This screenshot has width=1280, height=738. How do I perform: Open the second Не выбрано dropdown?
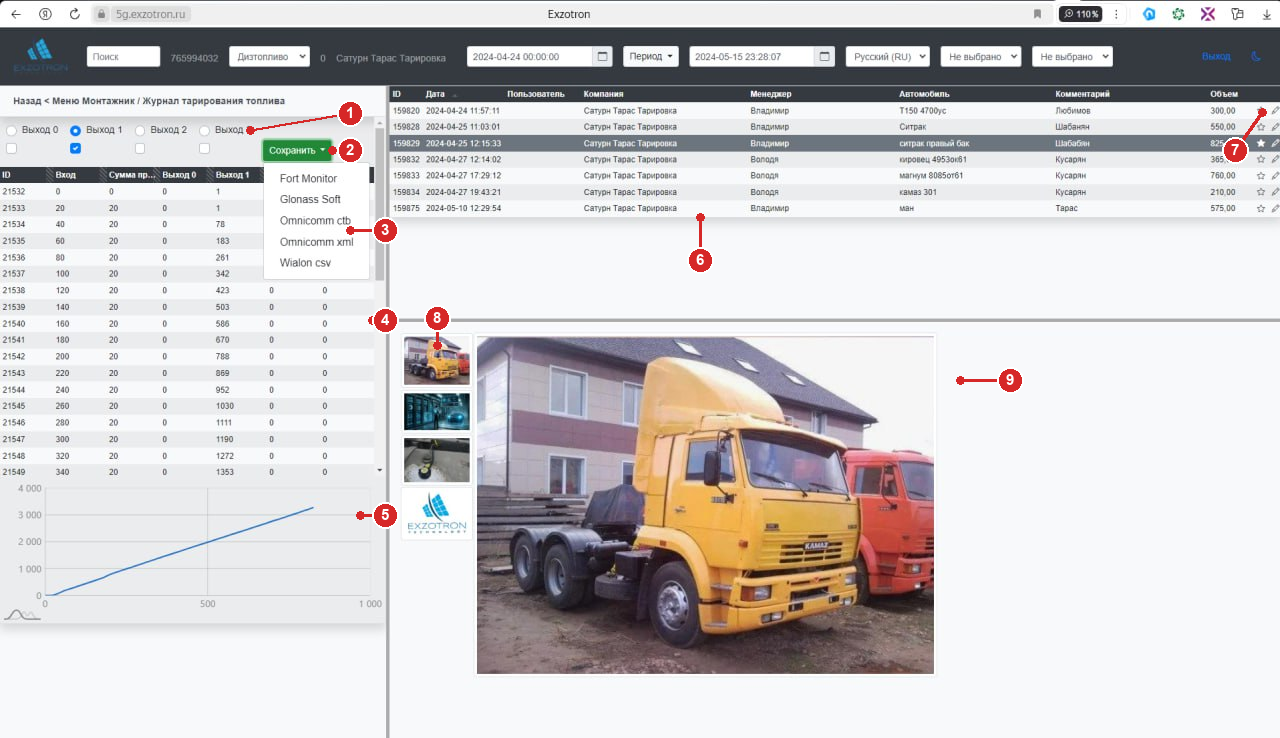(1072, 57)
